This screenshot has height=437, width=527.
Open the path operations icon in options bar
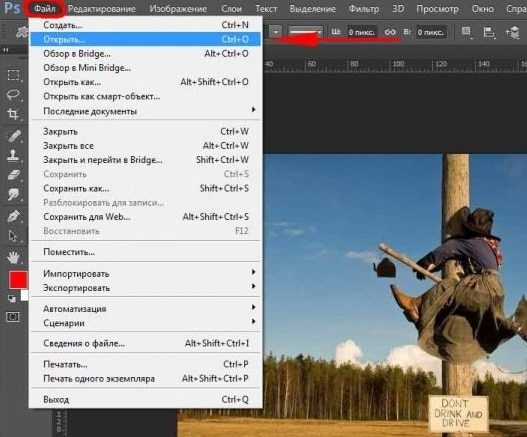pyautogui.click(x=467, y=32)
